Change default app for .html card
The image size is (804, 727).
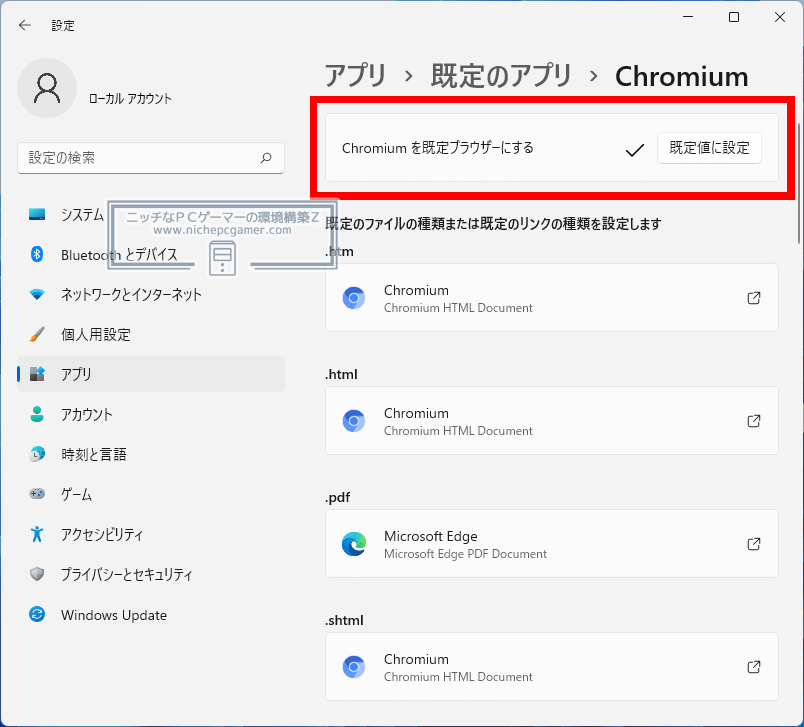[552, 421]
